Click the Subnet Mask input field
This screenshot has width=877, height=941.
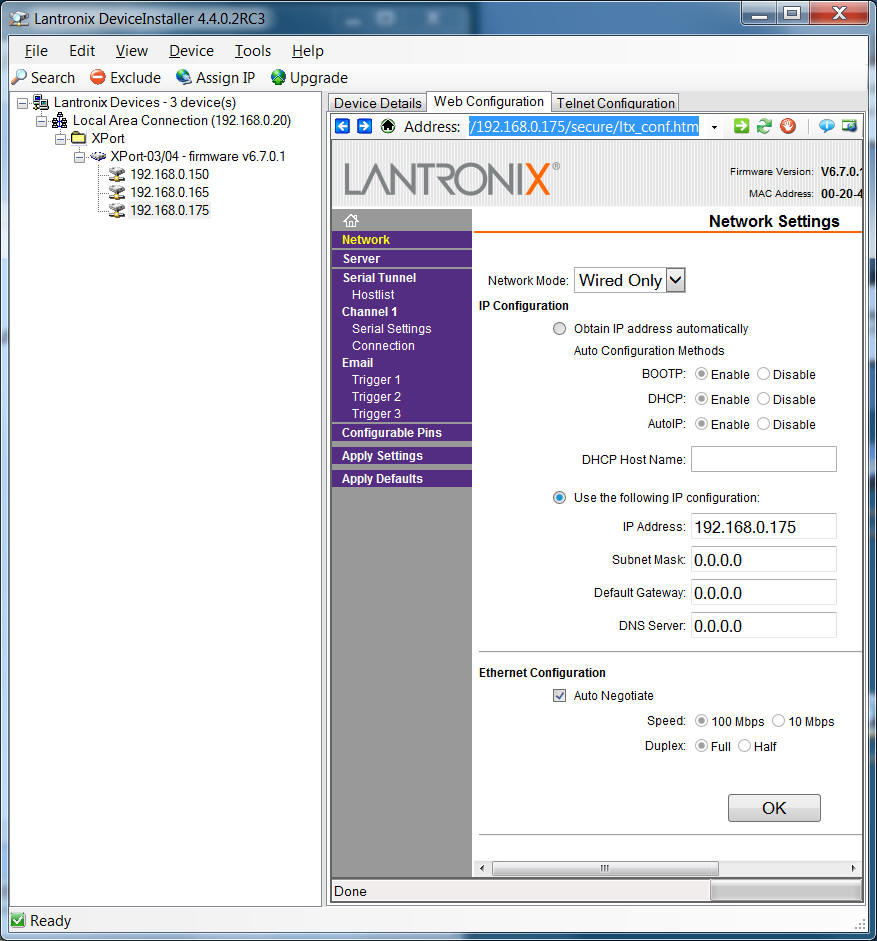[x=764, y=560]
